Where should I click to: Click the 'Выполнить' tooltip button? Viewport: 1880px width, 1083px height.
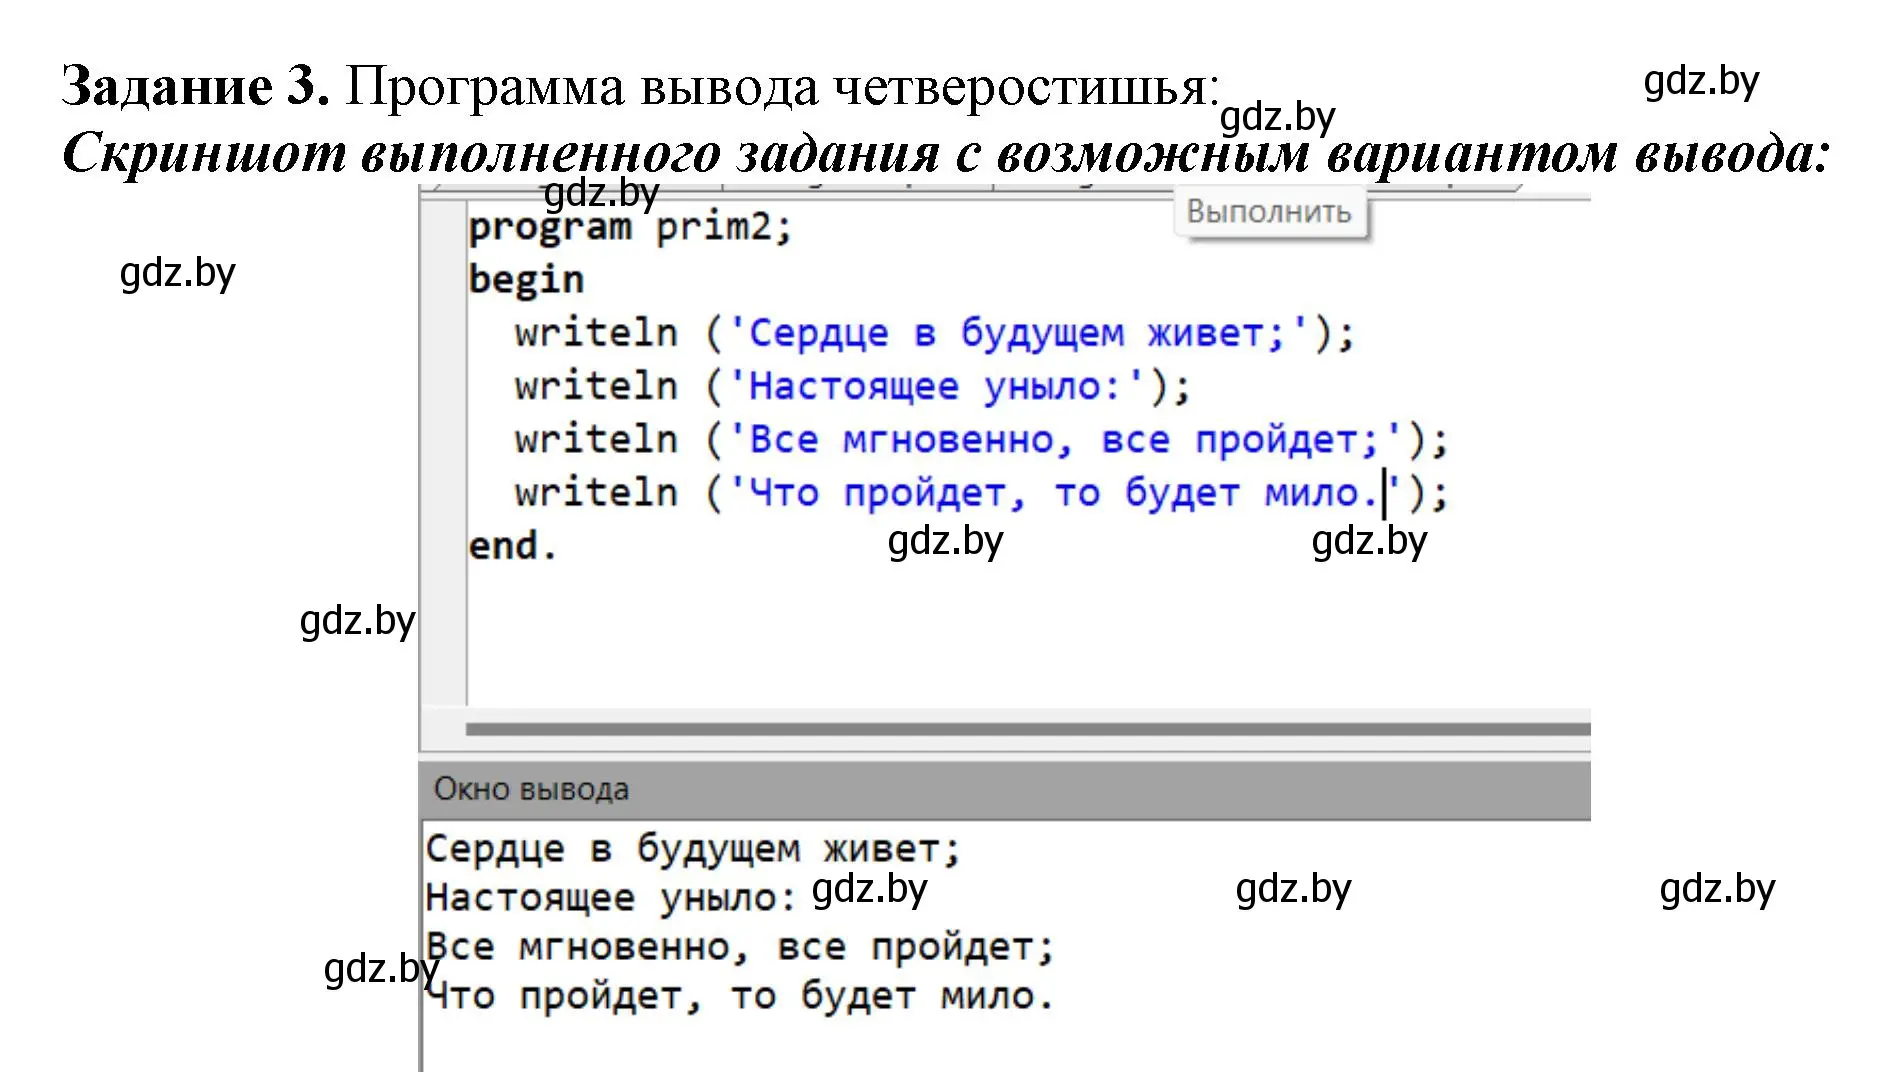coord(1269,213)
